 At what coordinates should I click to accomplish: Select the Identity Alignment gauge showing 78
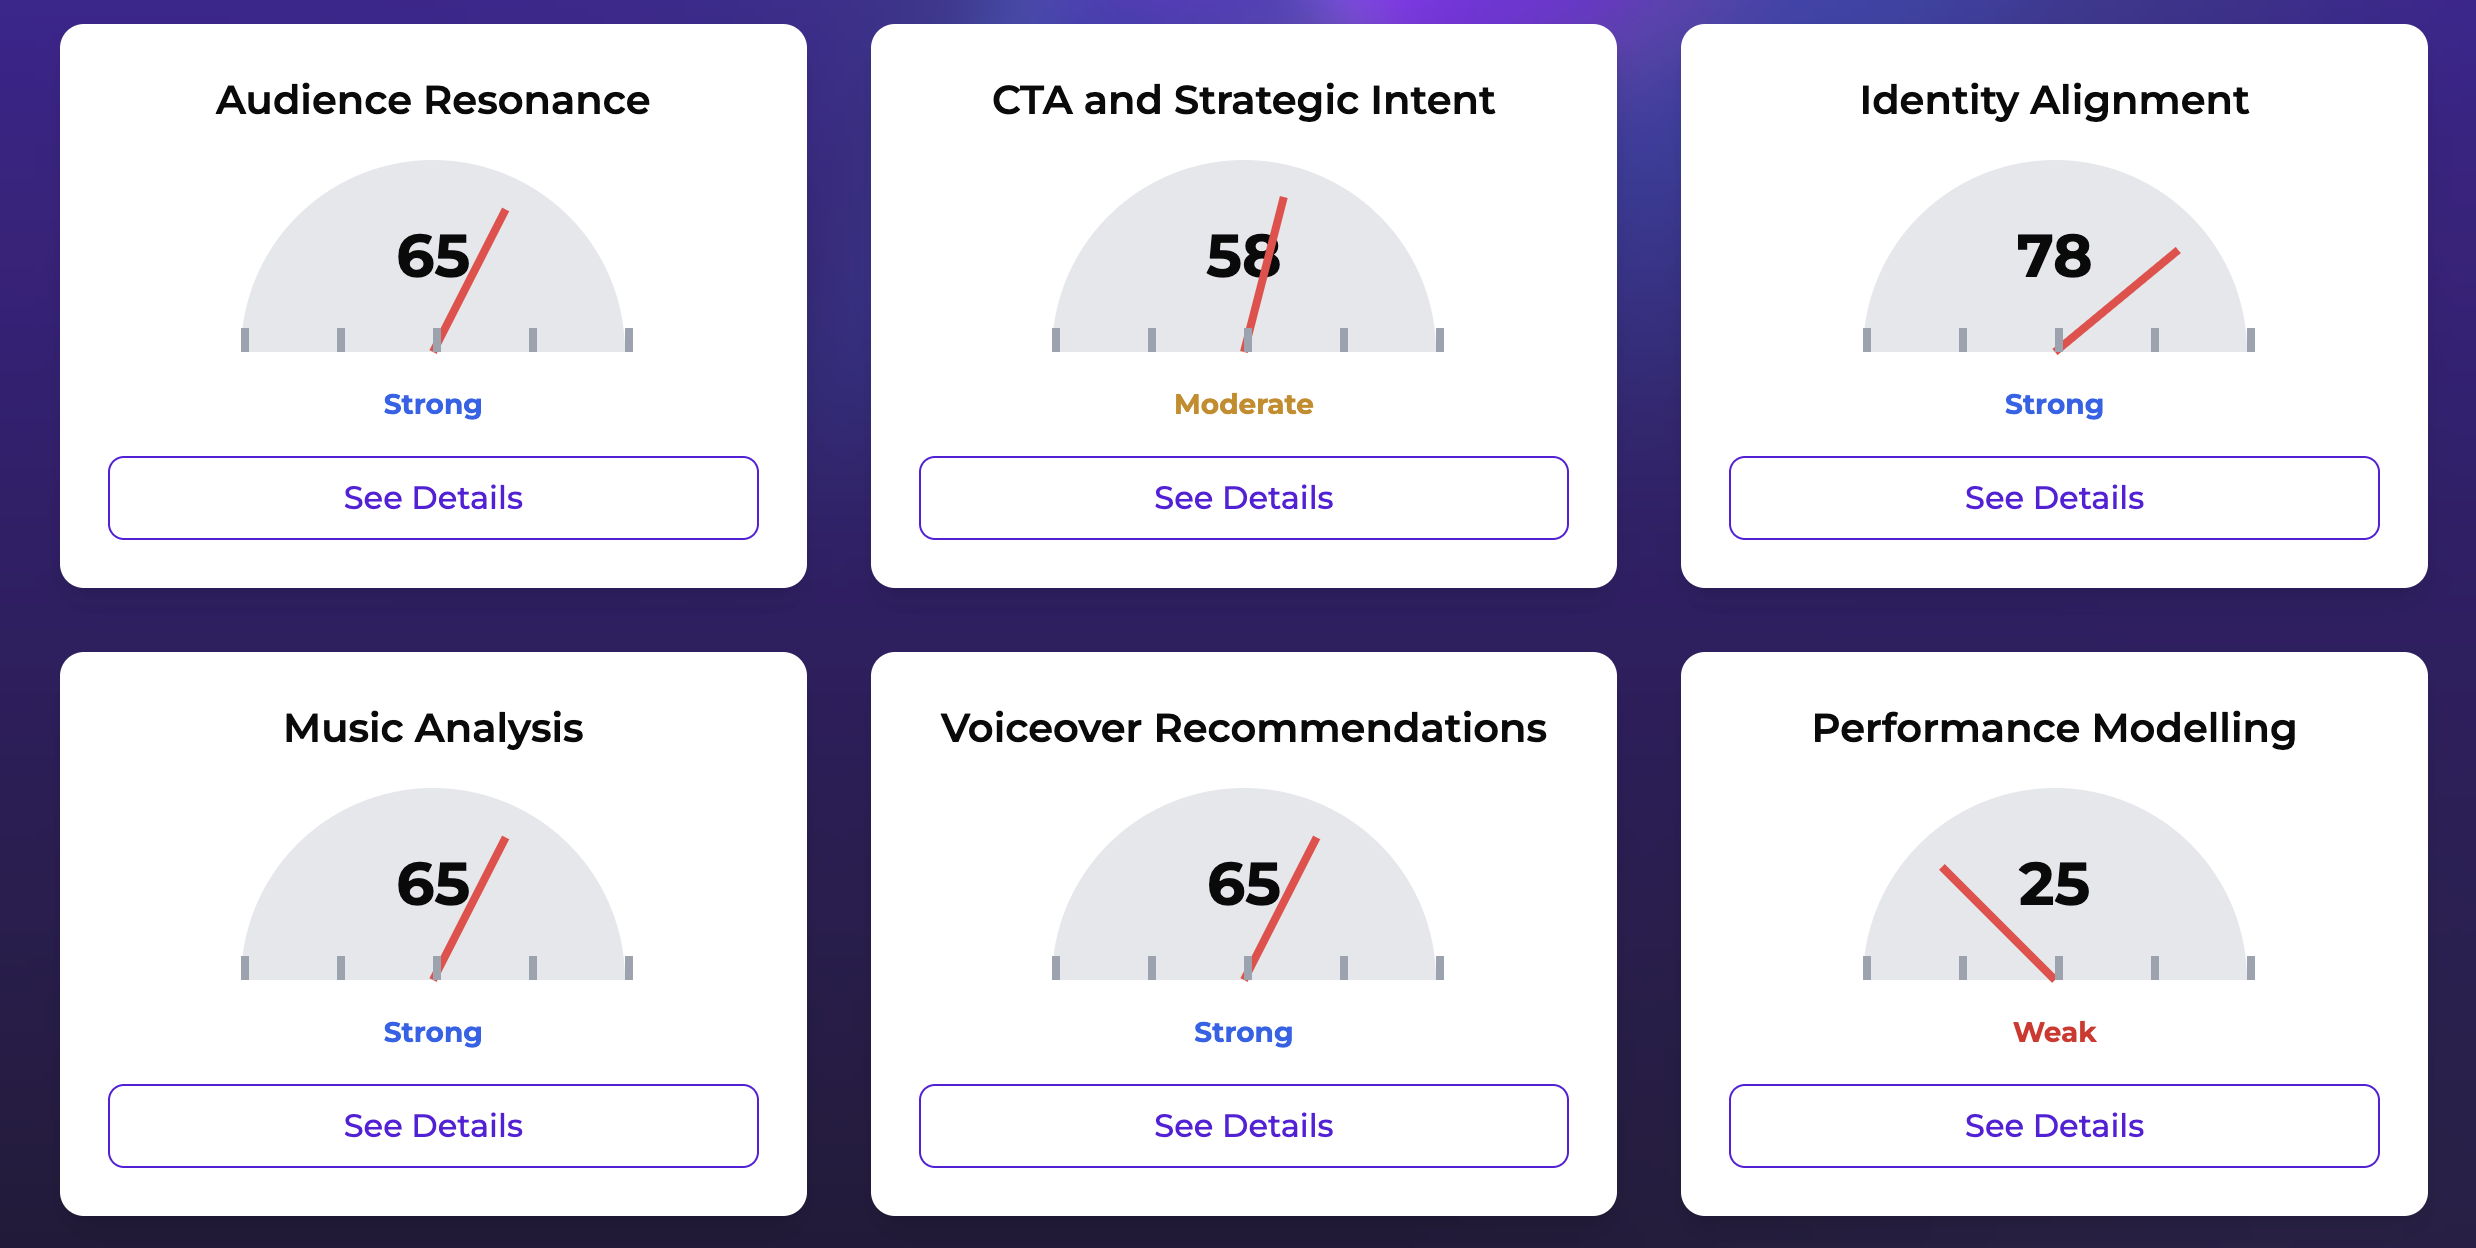click(x=2054, y=258)
